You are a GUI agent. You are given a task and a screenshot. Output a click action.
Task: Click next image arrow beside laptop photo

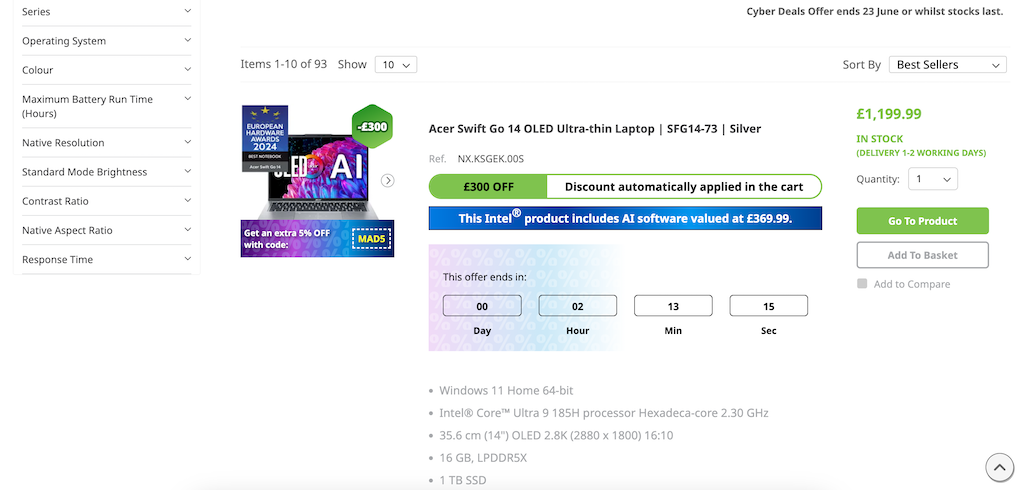(x=388, y=180)
